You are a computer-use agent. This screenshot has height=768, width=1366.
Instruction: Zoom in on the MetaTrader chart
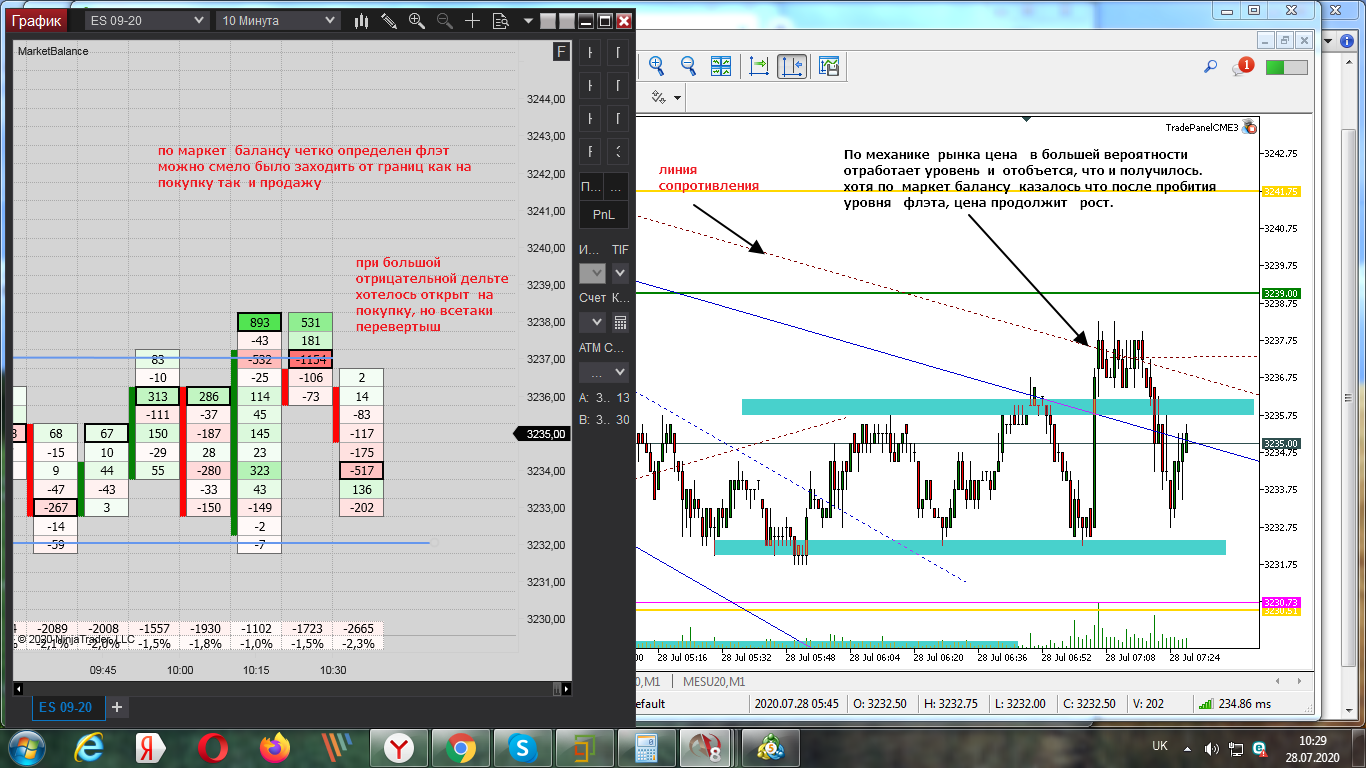point(657,66)
